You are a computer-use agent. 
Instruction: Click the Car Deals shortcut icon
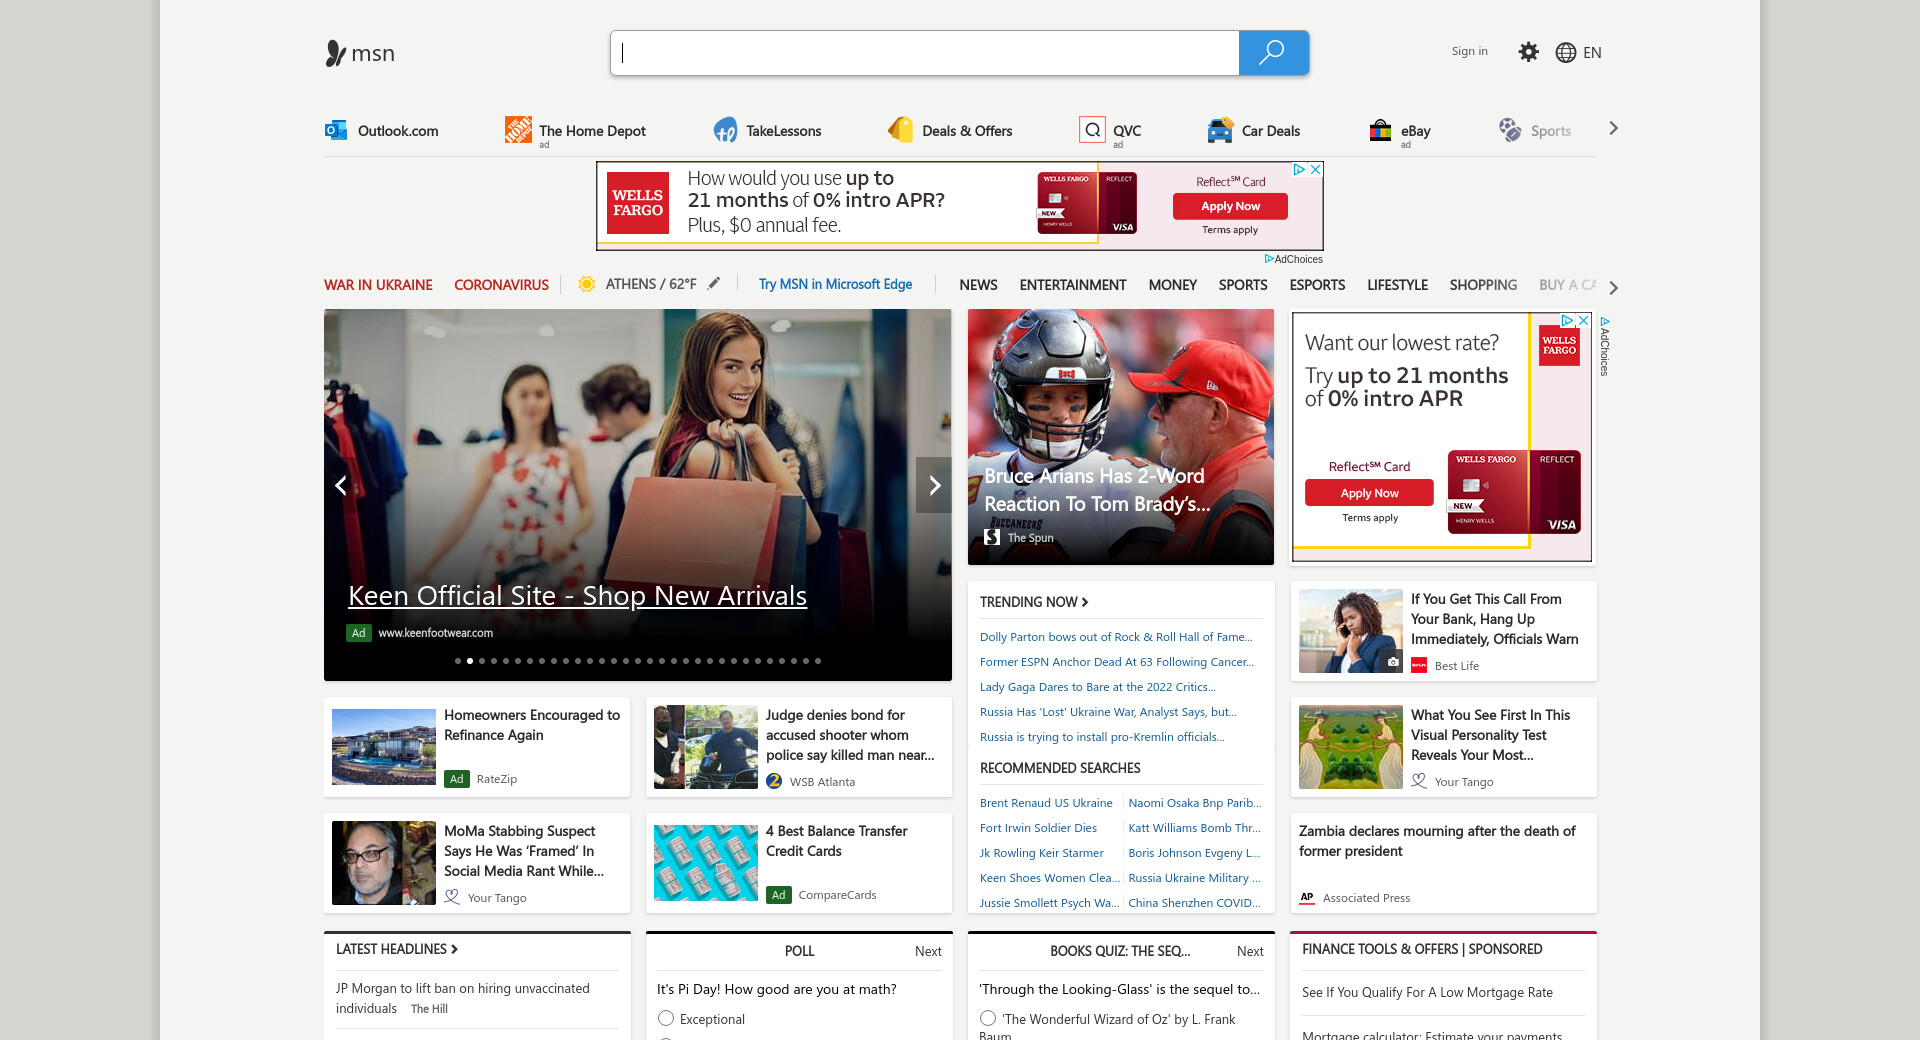1220,130
